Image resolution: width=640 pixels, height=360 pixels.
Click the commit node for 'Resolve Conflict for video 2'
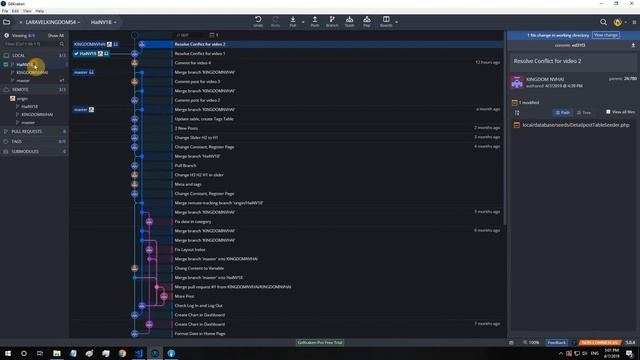point(142,44)
